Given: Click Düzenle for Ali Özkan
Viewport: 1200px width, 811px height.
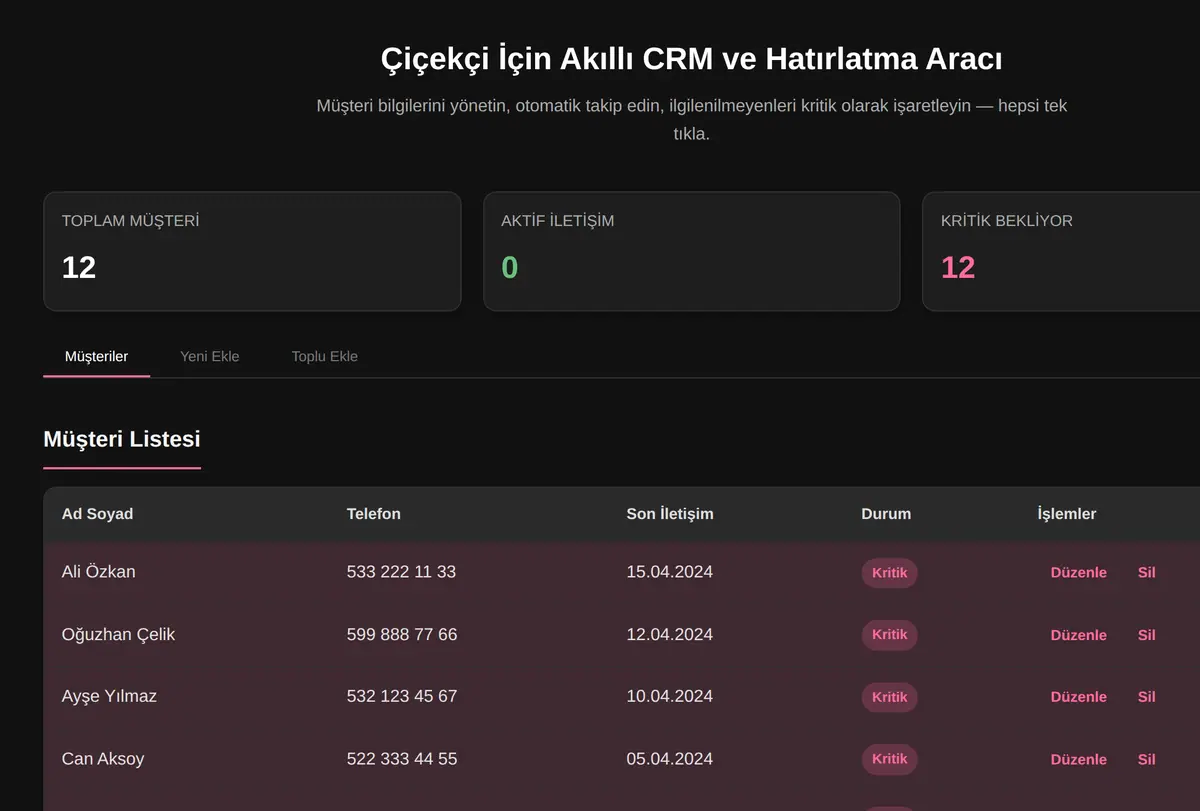Looking at the screenshot, I should pyautogui.click(x=1078, y=573).
